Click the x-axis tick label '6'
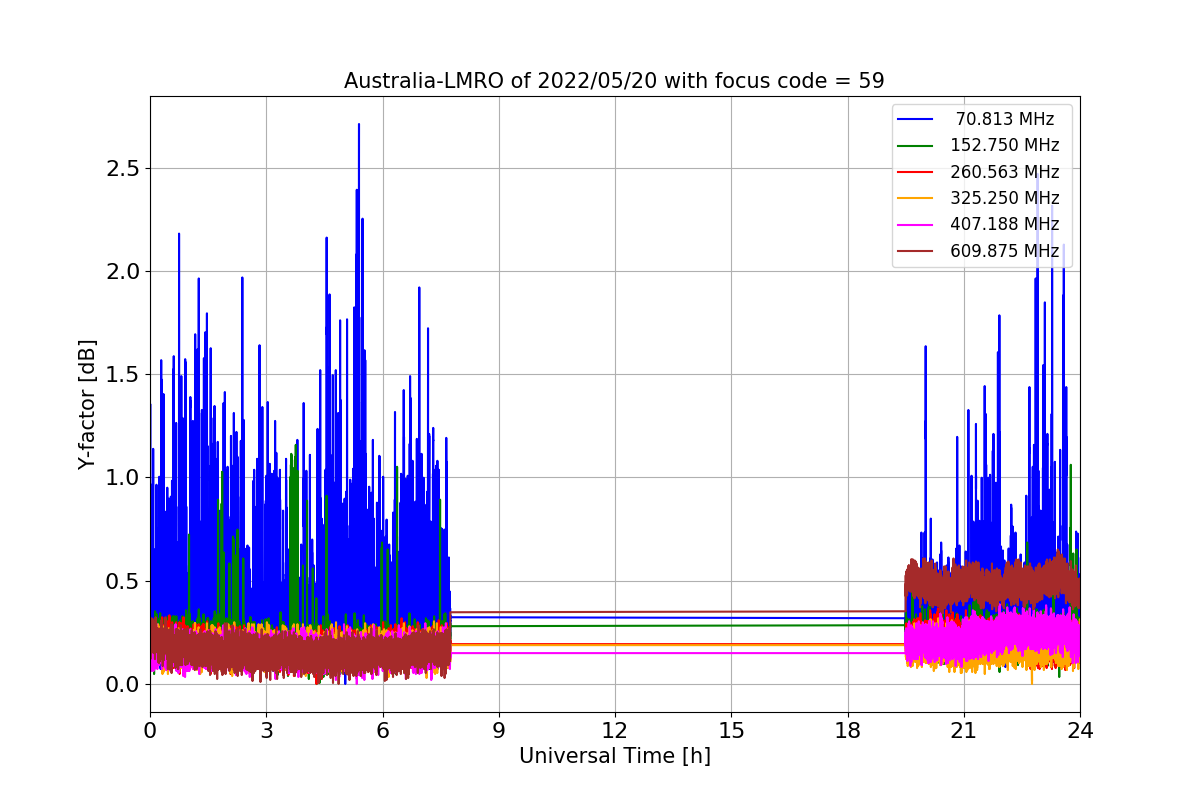Image resolution: width=1200 pixels, height=800 pixels. (x=383, y=730)
